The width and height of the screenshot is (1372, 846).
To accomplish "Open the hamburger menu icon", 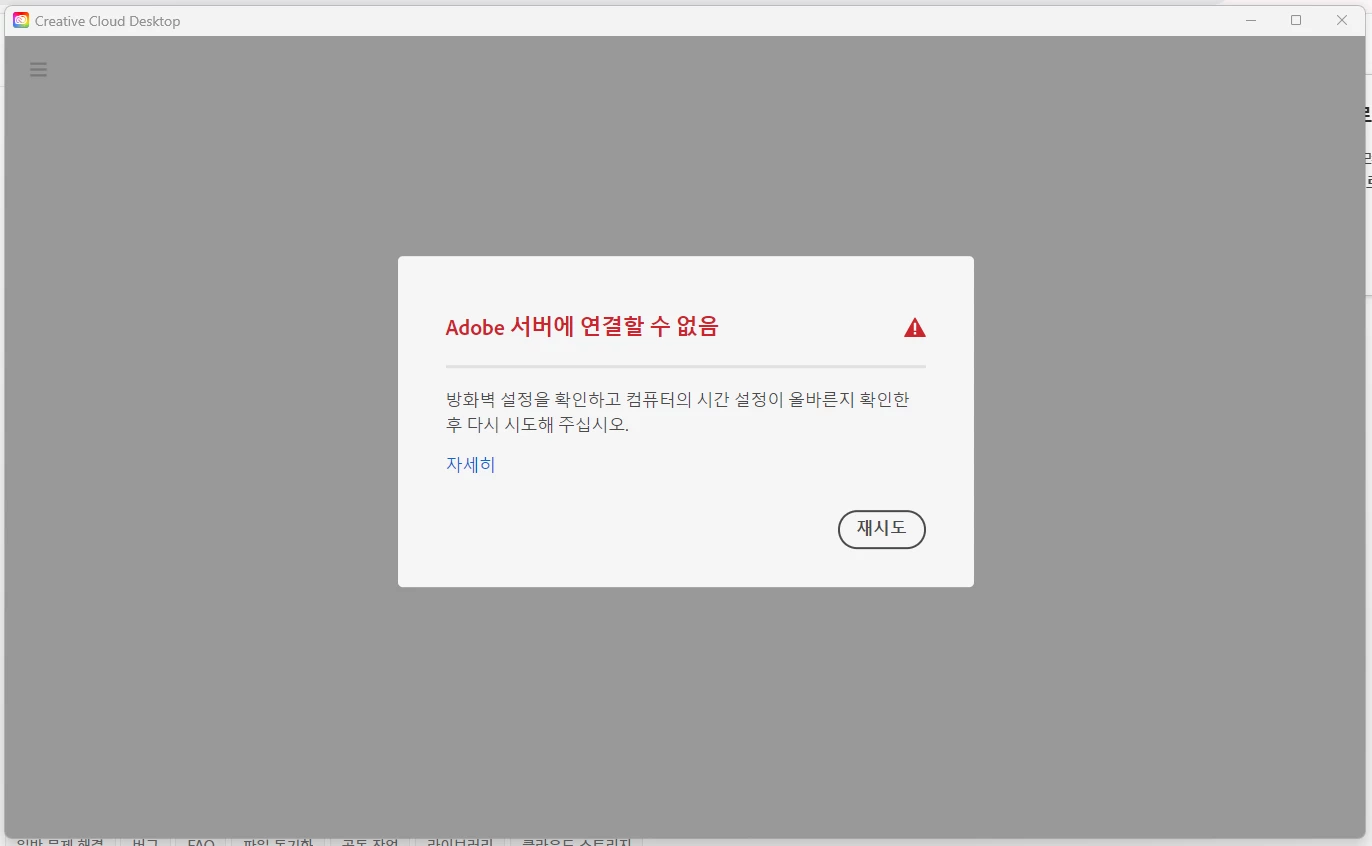I will pyautogui.click(x=38, y=69).
